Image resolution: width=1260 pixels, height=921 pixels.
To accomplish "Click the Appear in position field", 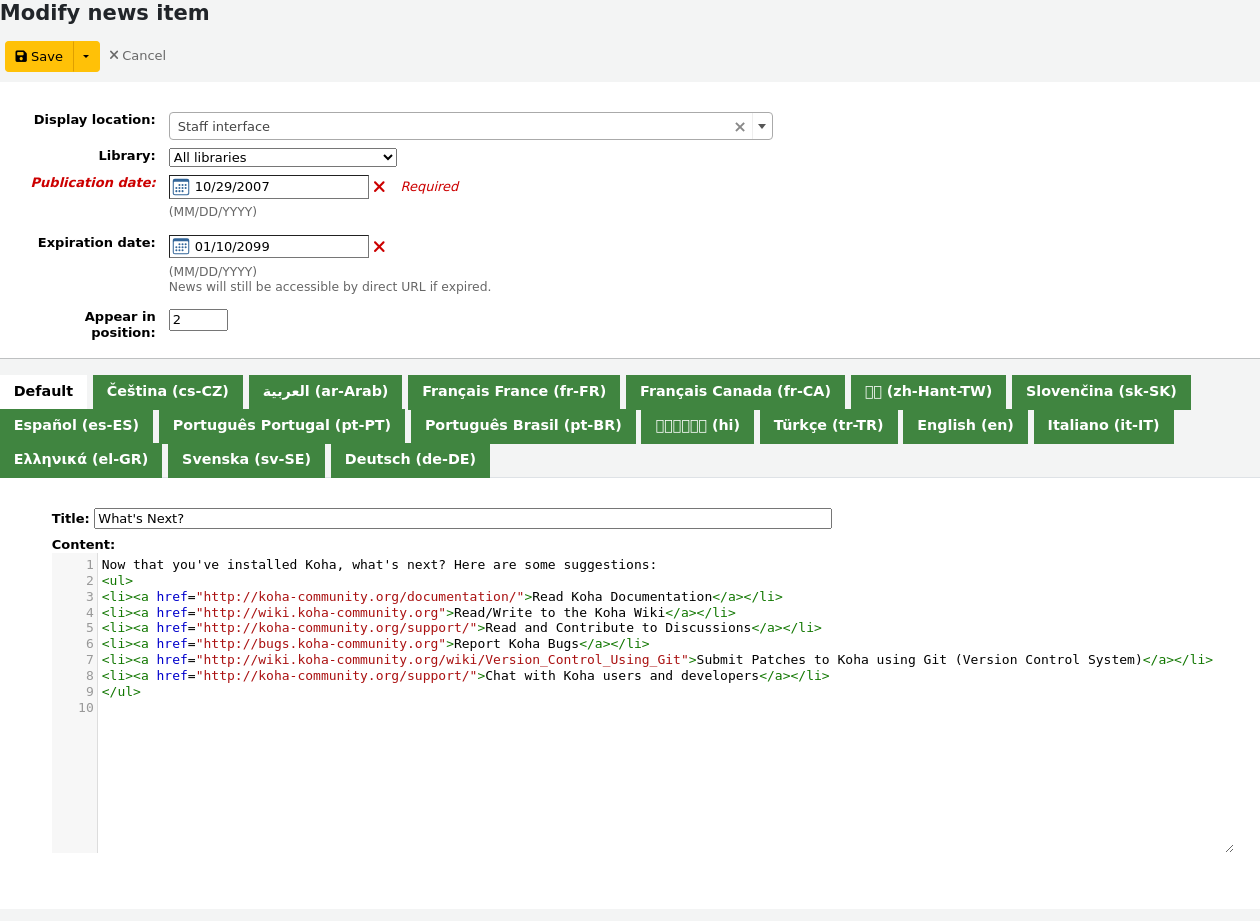I will point(198,320).
